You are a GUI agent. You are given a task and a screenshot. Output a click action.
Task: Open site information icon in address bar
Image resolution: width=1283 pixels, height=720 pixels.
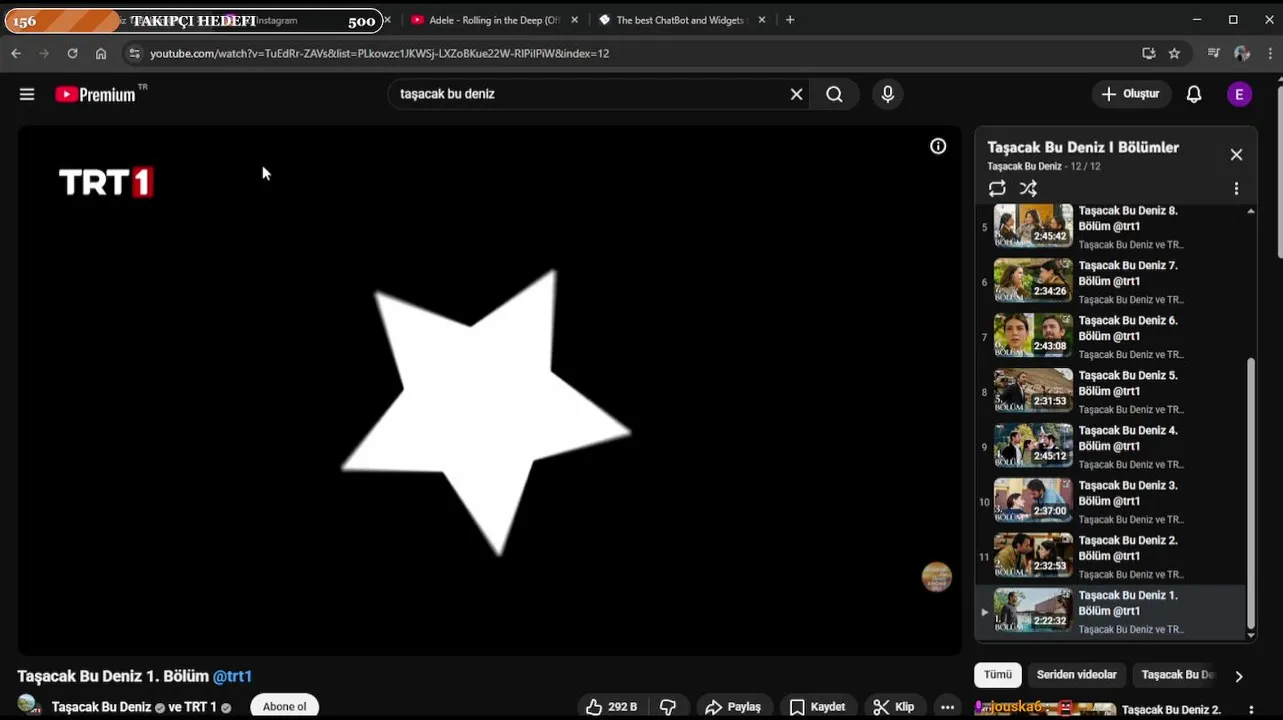pyautogui.click(x=135, y=53)
